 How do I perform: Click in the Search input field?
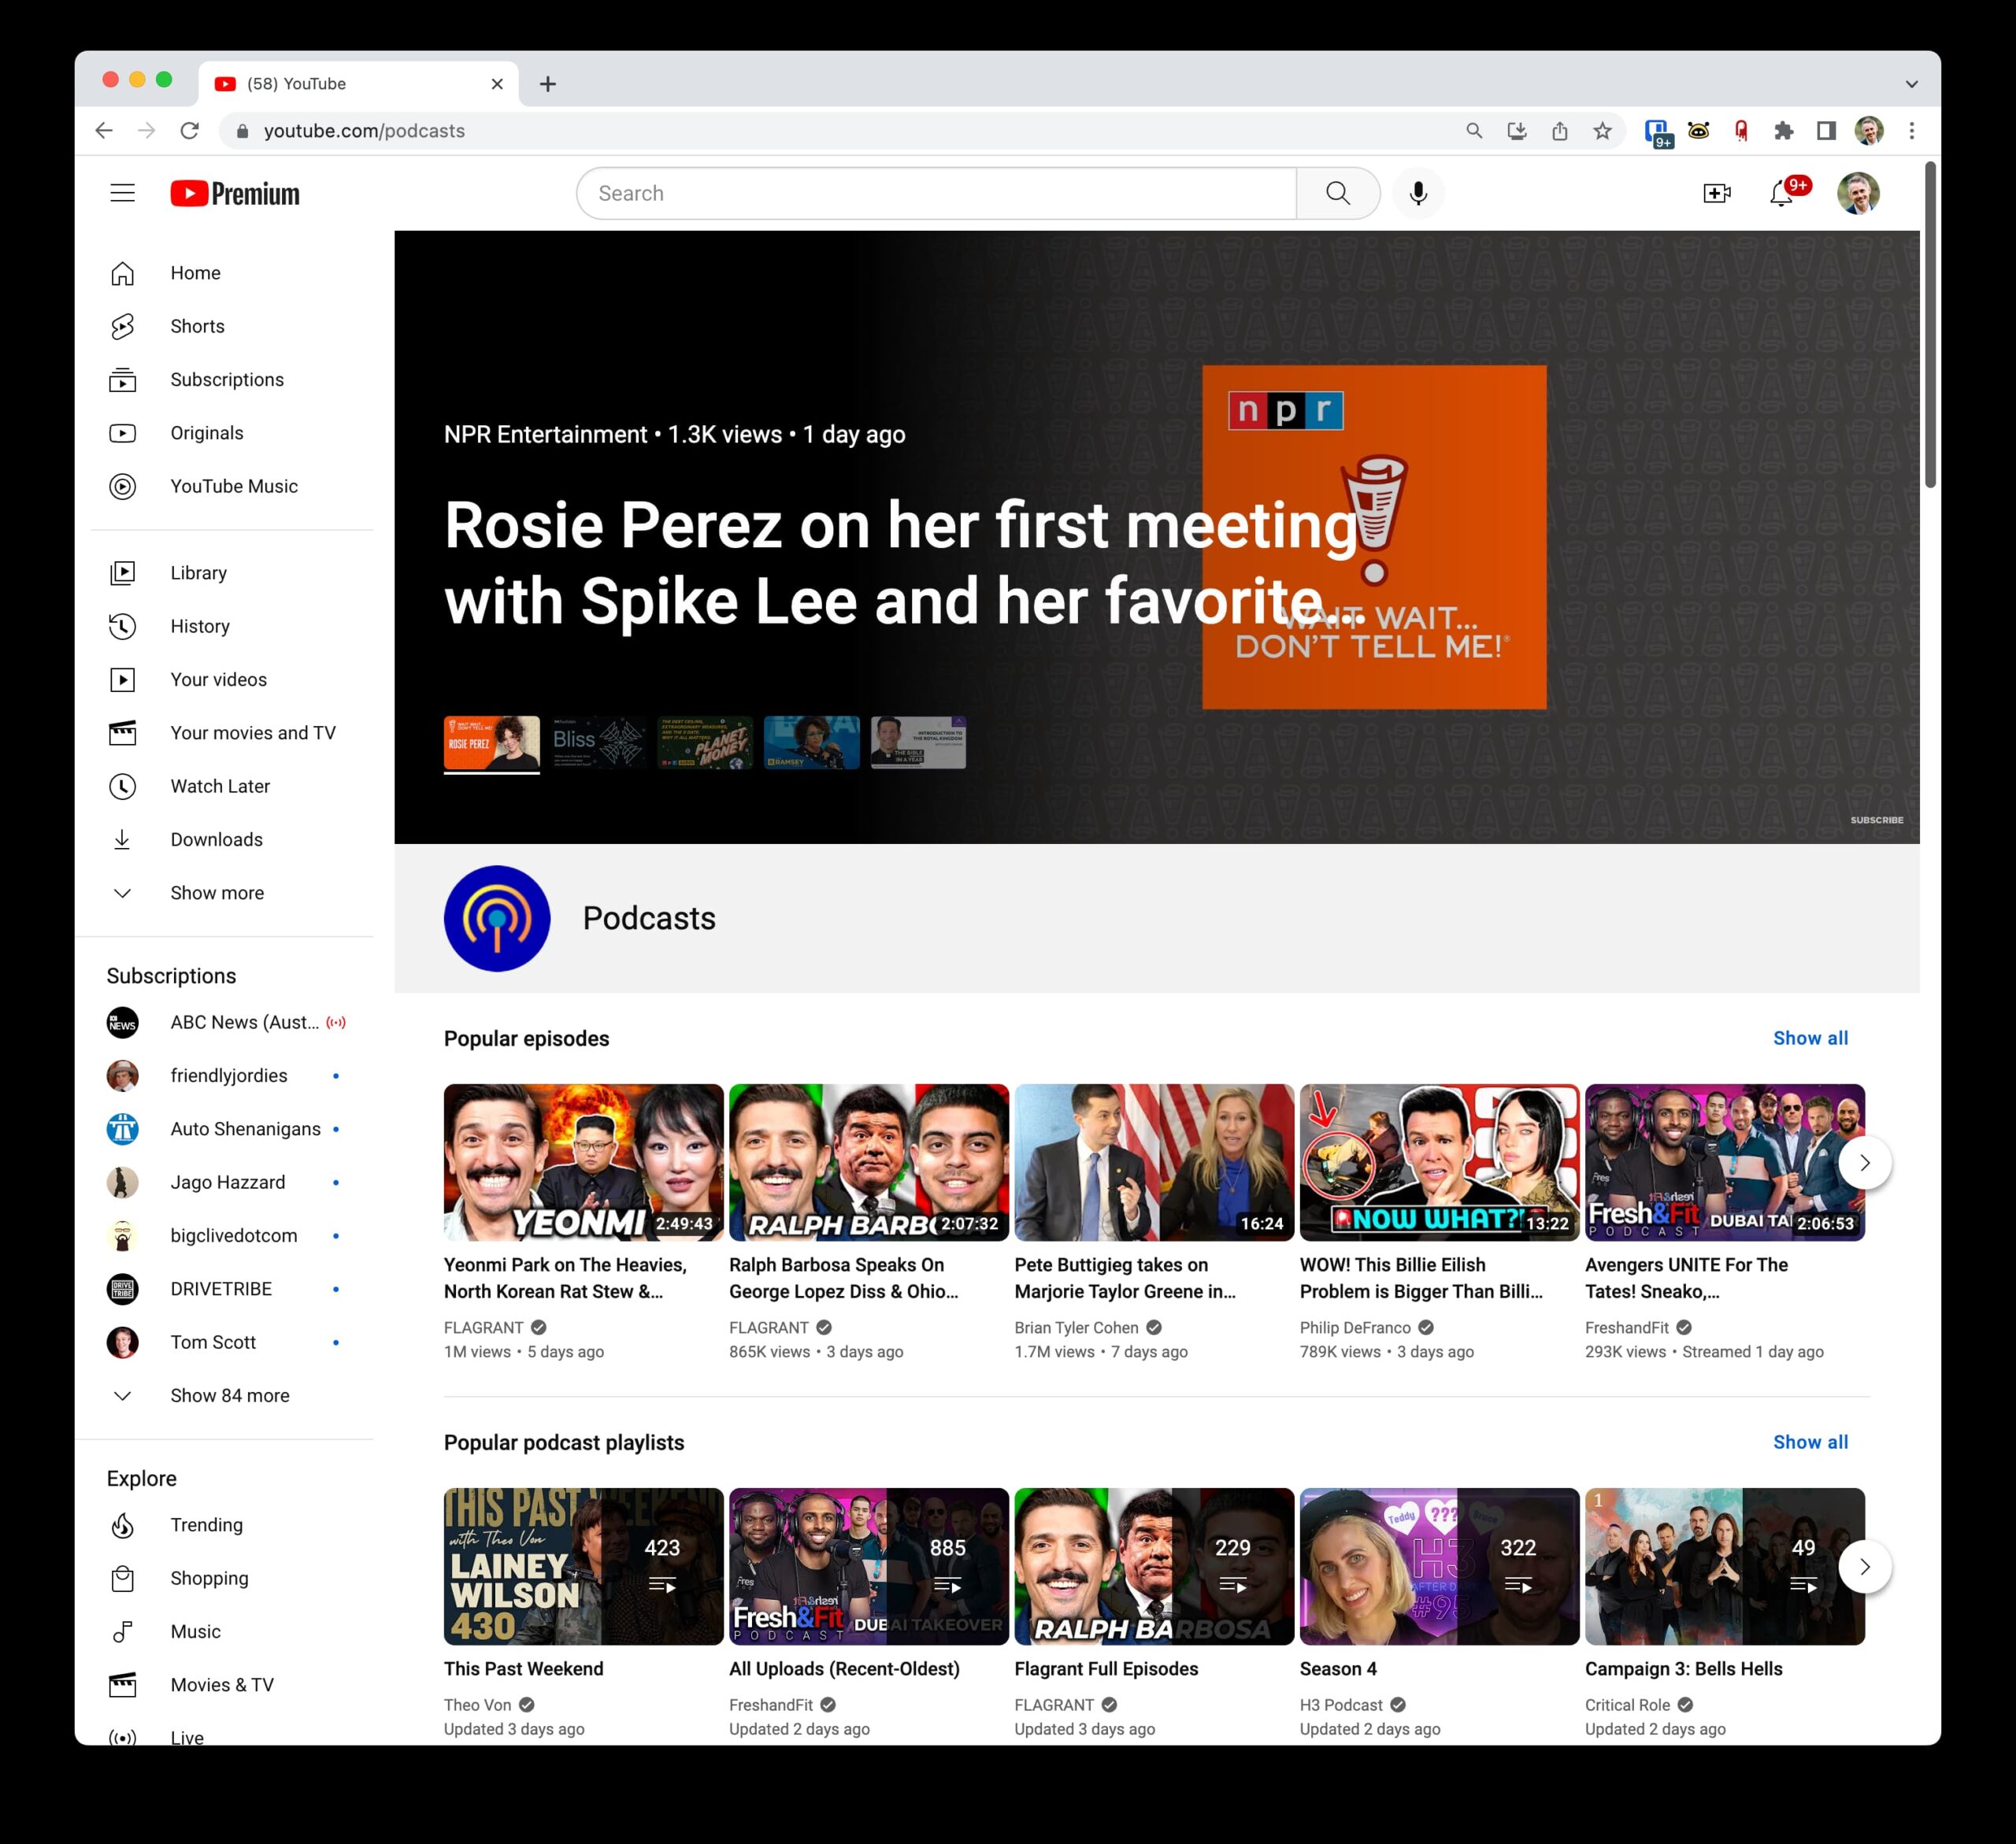coord(936,193)
